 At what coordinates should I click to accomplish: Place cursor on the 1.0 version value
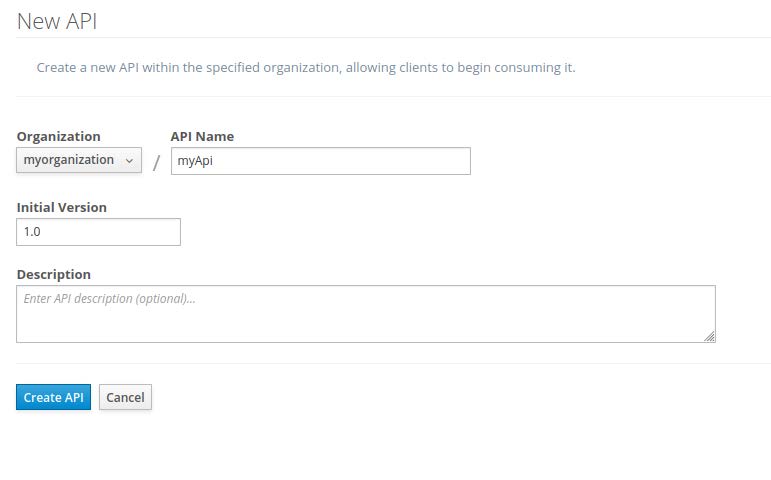[x=32, y=232]
